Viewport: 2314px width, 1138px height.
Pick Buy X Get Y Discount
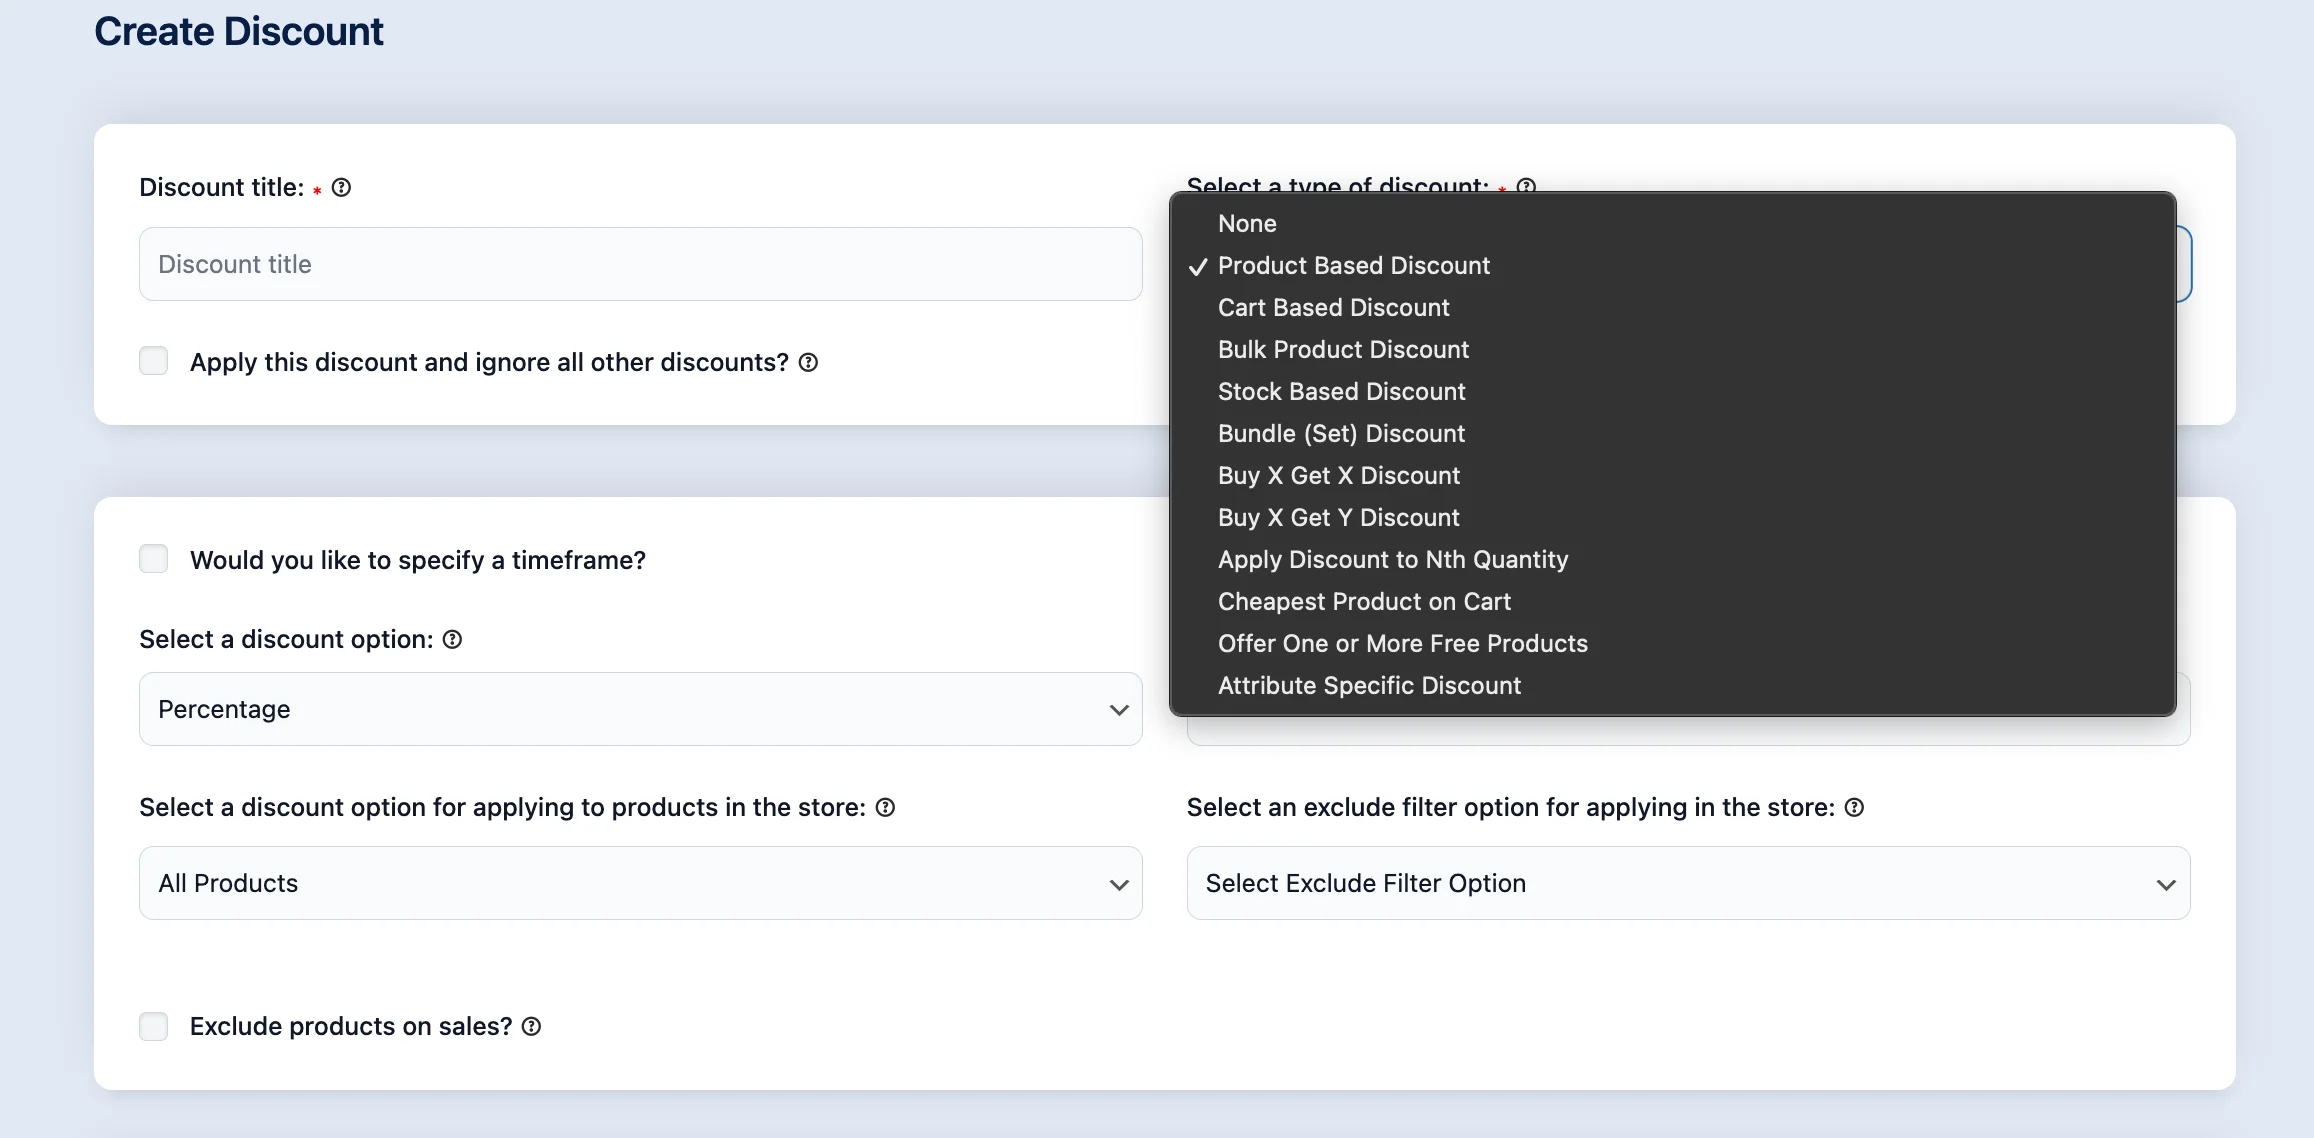(1338, 518)
